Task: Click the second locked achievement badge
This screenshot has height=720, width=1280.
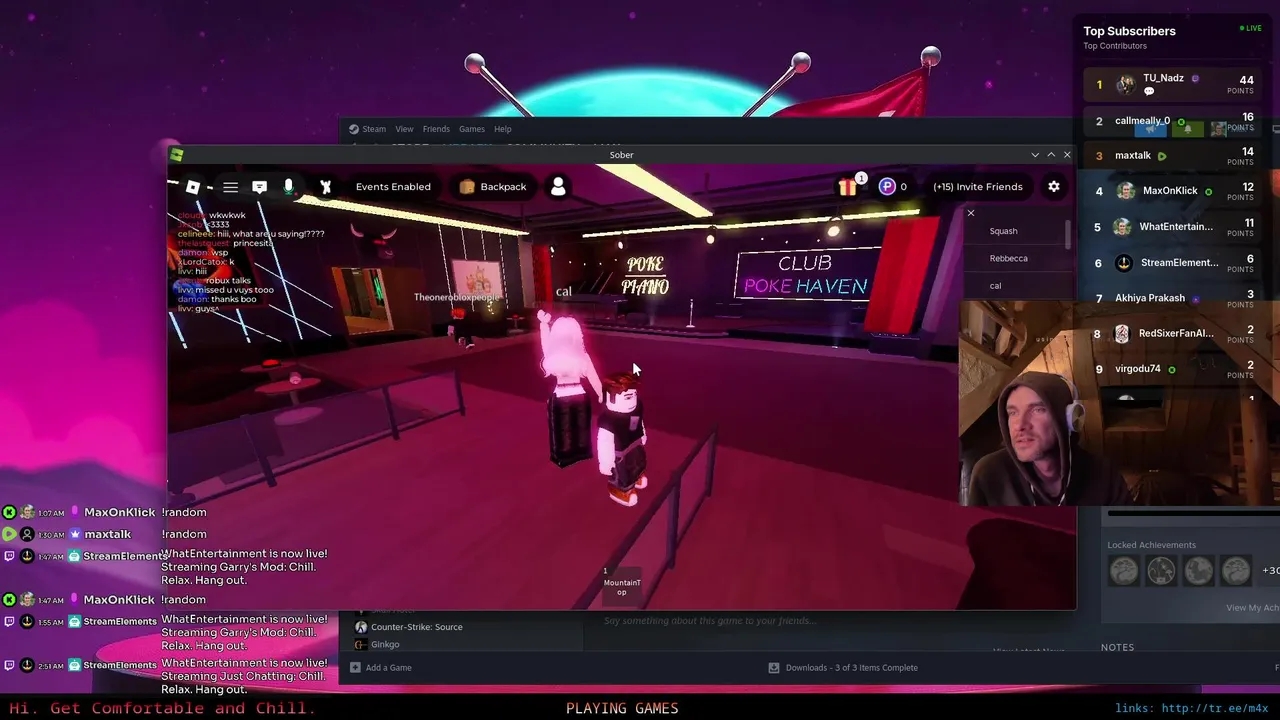Action: [x=1161, y=571]
